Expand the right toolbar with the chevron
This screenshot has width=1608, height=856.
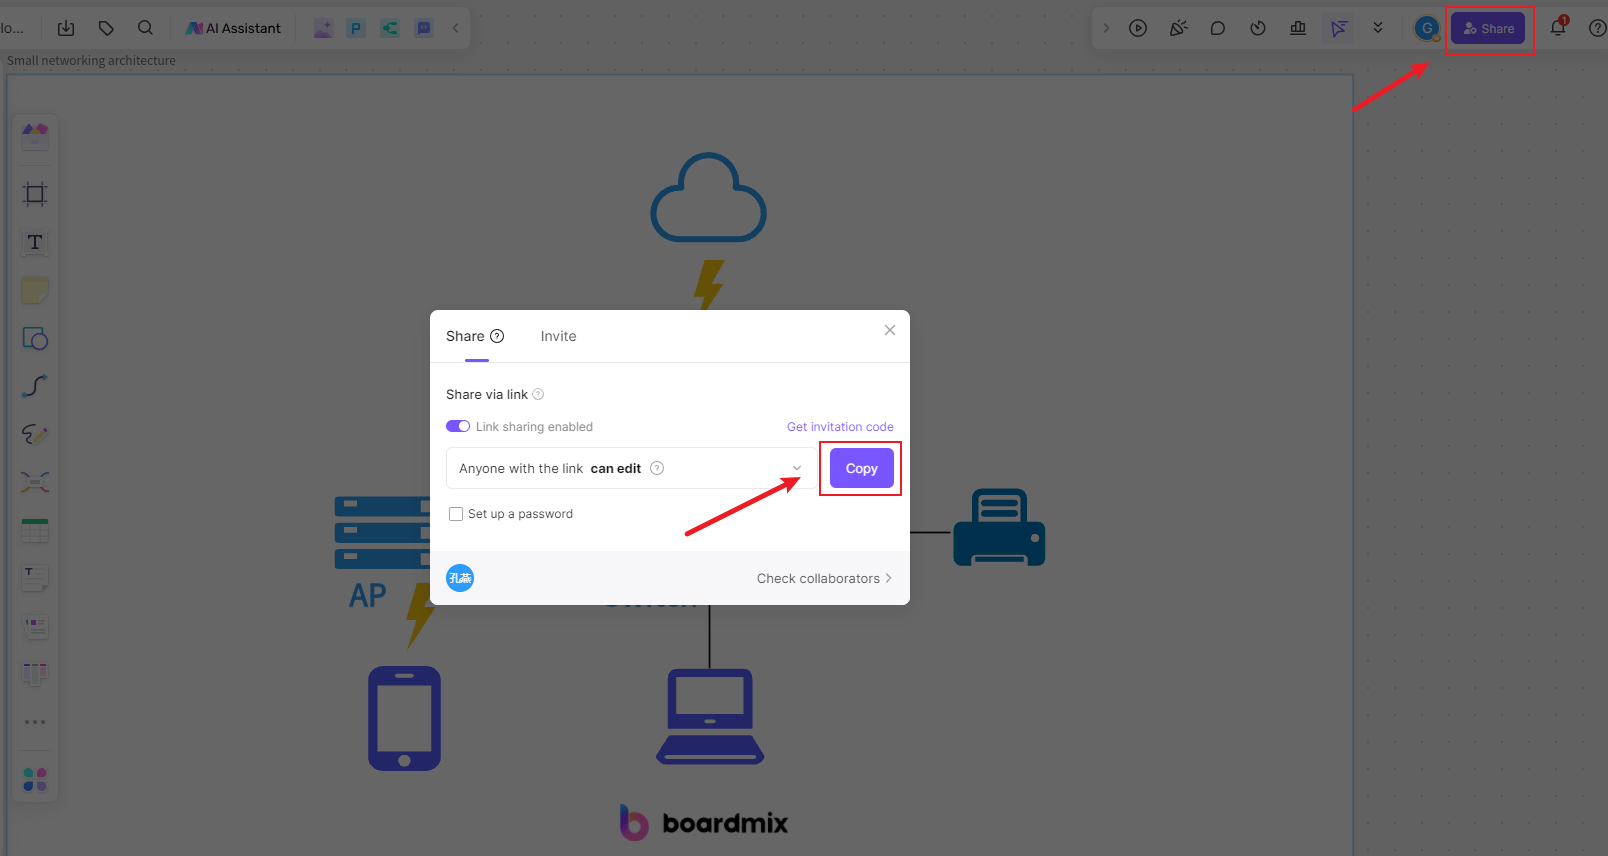[x=1106, y=28]
